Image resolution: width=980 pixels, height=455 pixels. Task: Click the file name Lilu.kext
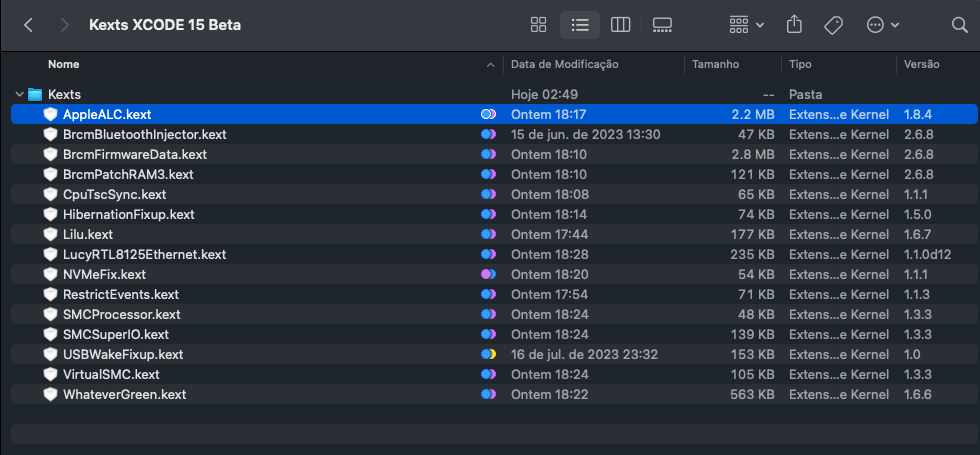[x=88, y=234]
